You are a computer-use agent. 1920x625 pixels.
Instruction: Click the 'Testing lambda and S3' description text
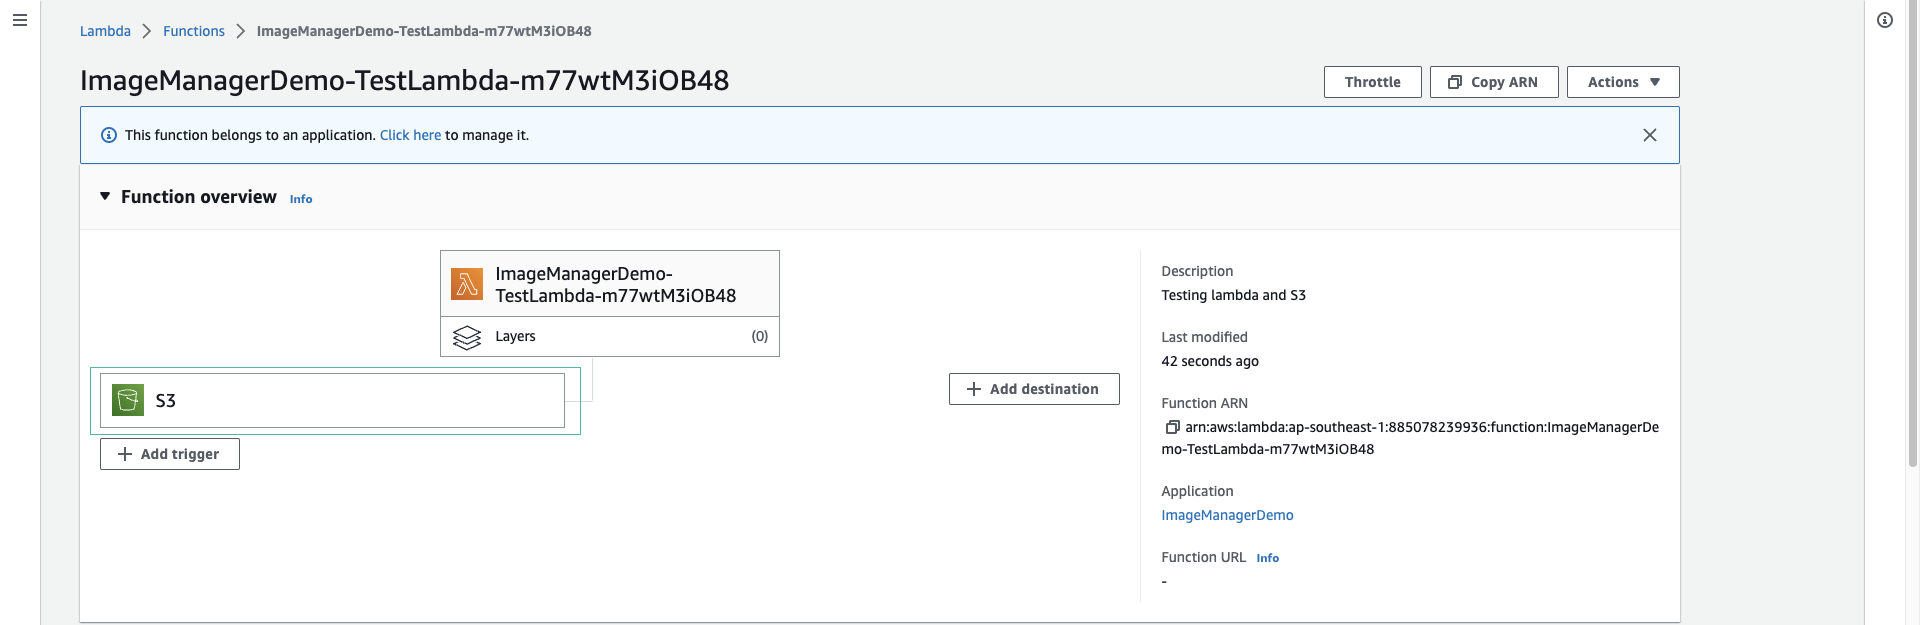pyautogui.click(x=1233, y=295)
